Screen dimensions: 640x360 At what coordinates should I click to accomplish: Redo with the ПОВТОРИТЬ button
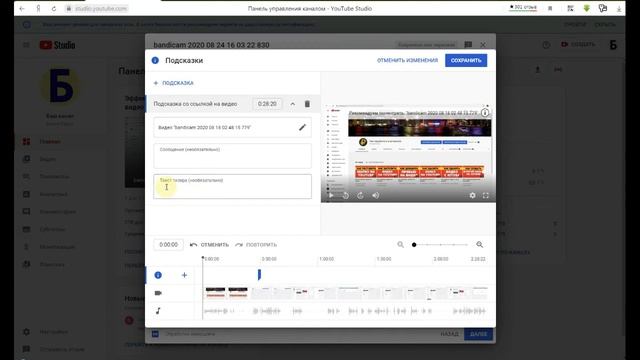point(256,245)
